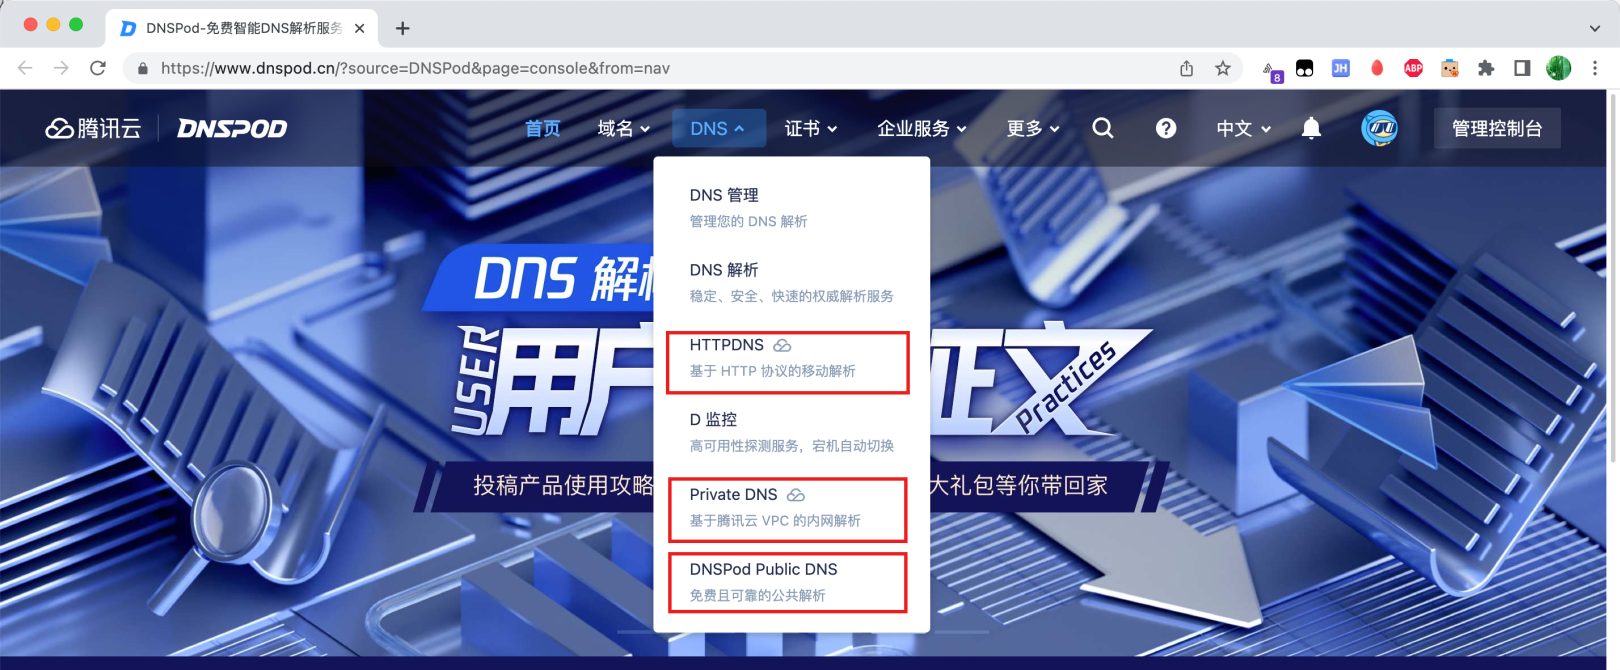
Task: Click the 管理控制台 button
Action: (1497, 128)
